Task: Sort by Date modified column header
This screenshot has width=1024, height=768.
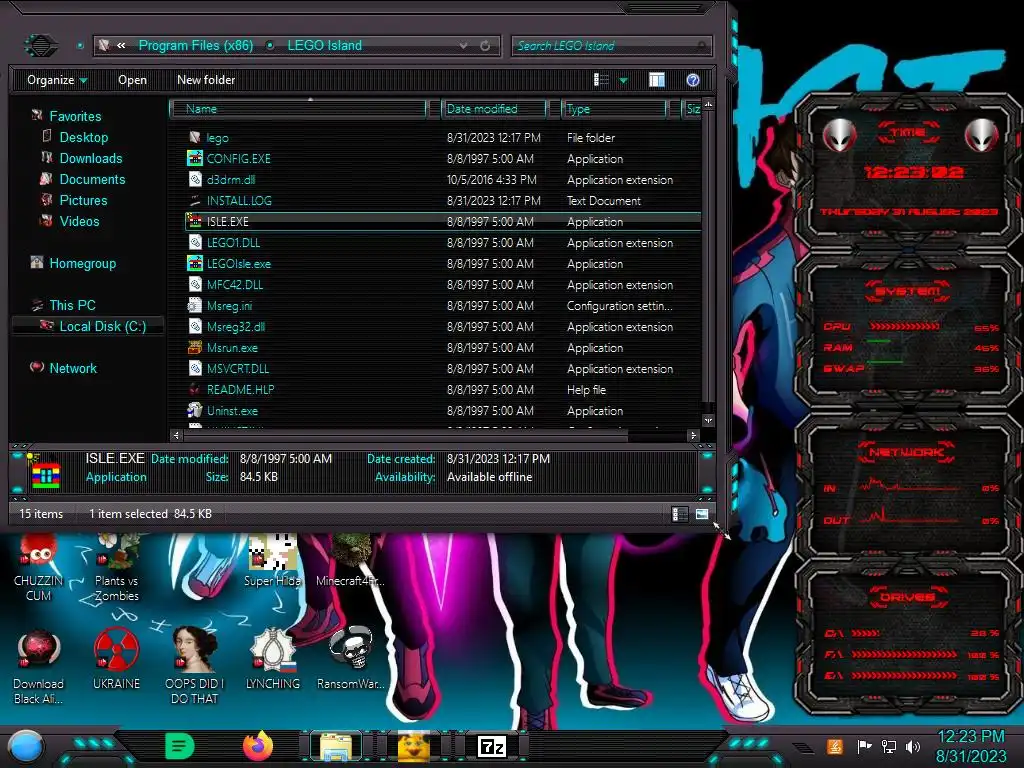Action: point(494,109)
